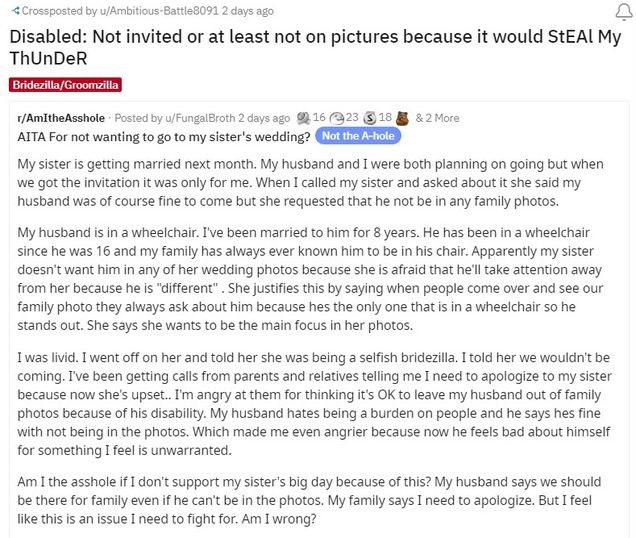Click the notification bell icon
636x538 pixels.
tap(624, 12)
